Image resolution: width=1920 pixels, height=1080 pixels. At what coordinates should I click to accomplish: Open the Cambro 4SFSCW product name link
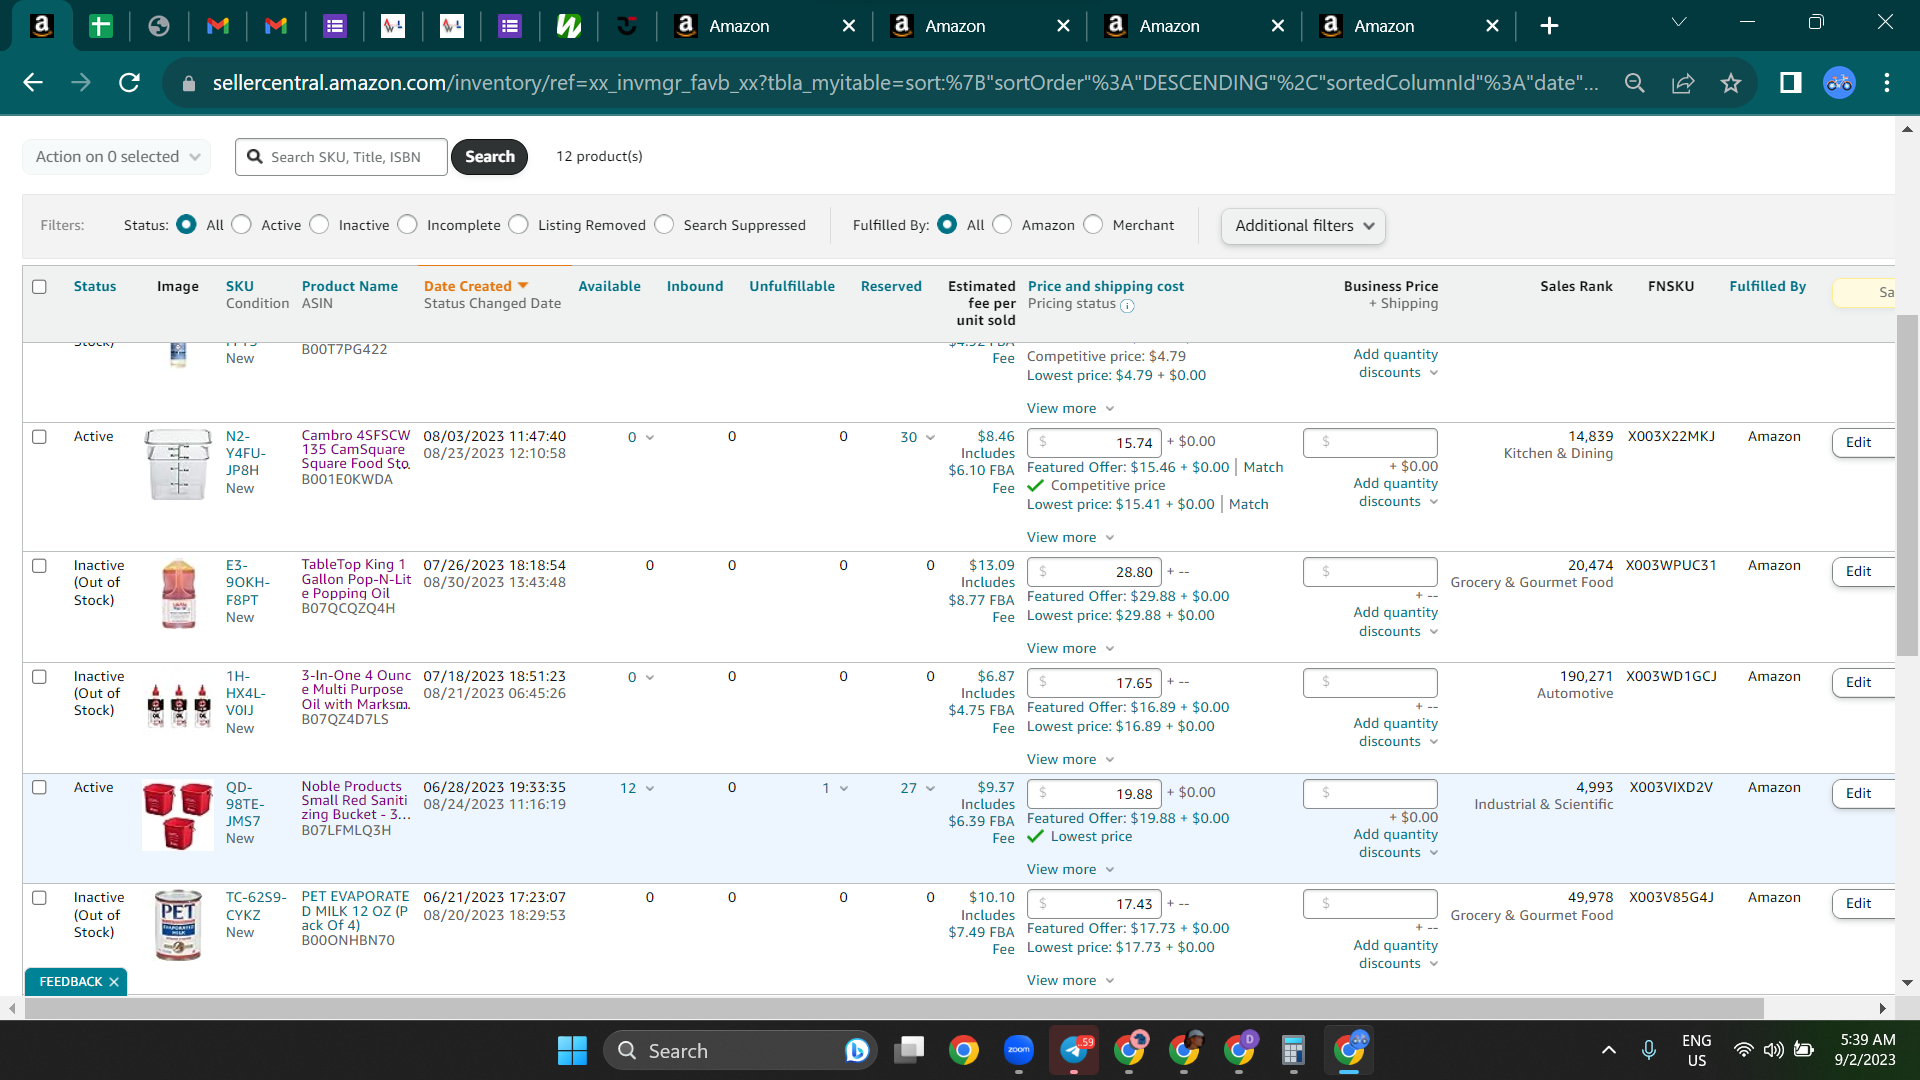pos(356,450)
